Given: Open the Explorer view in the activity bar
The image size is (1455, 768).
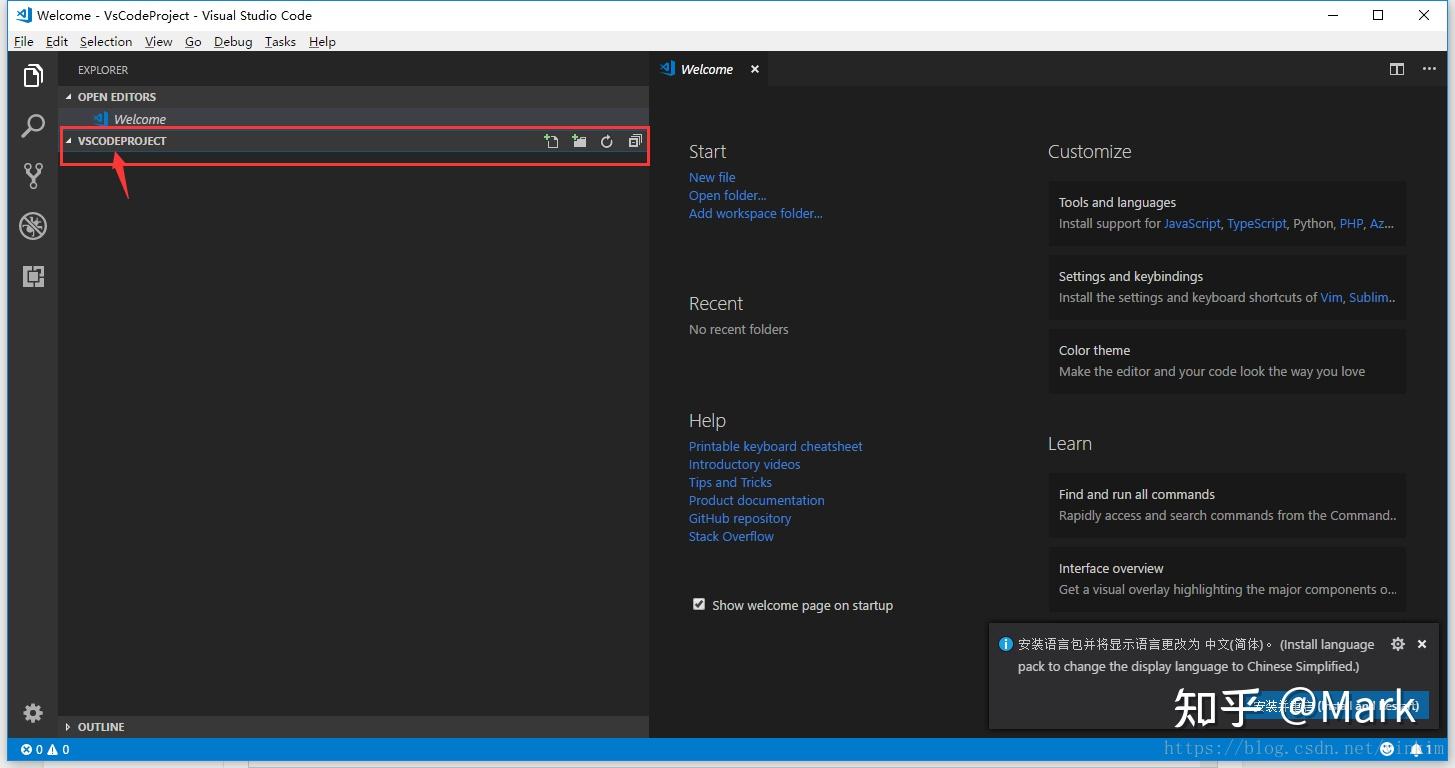Looking at the screenshot, I should (33, 76).
